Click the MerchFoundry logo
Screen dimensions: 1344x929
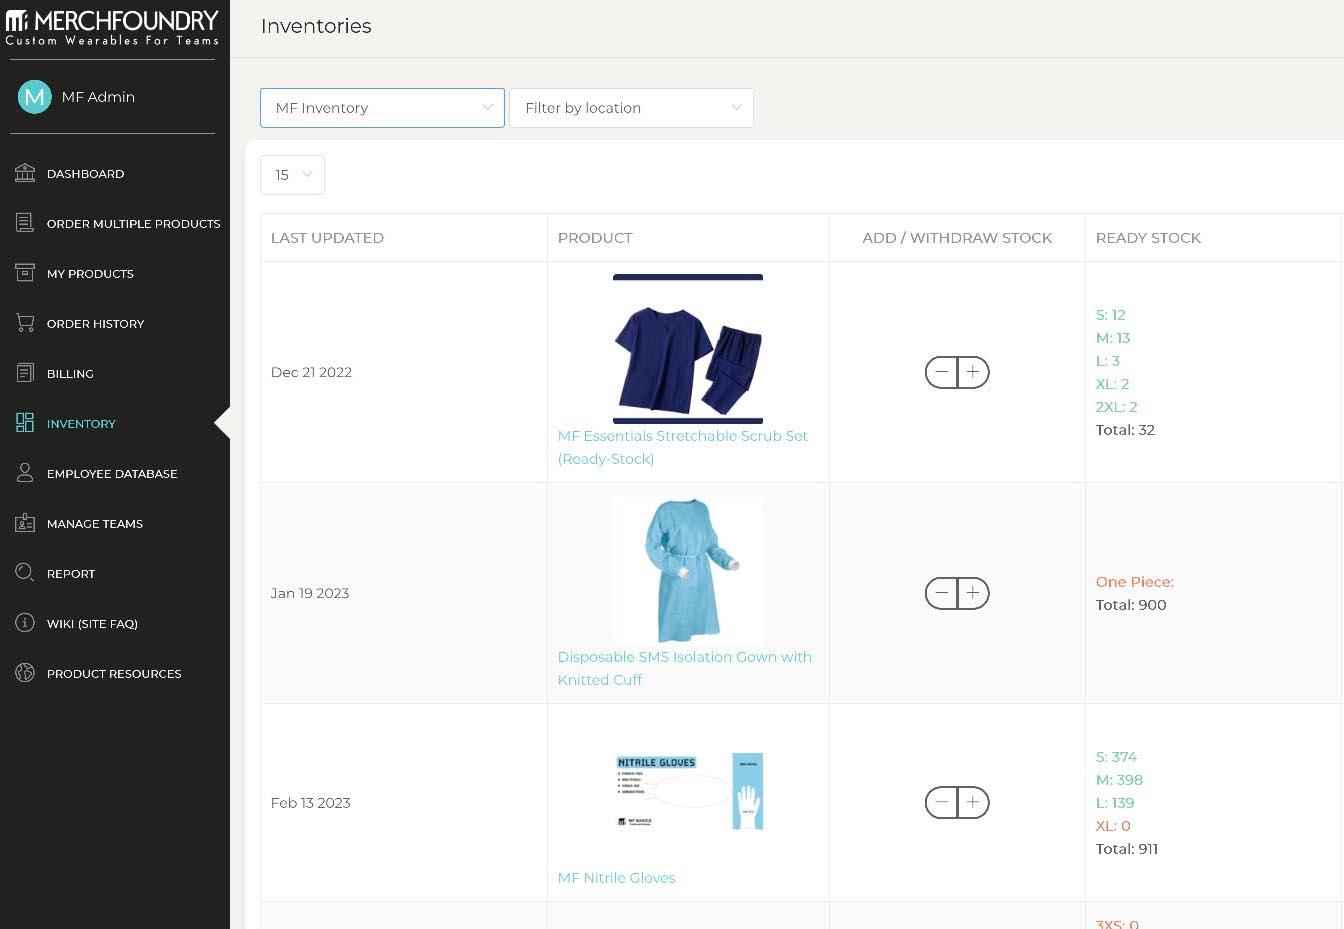pos(112,28)
